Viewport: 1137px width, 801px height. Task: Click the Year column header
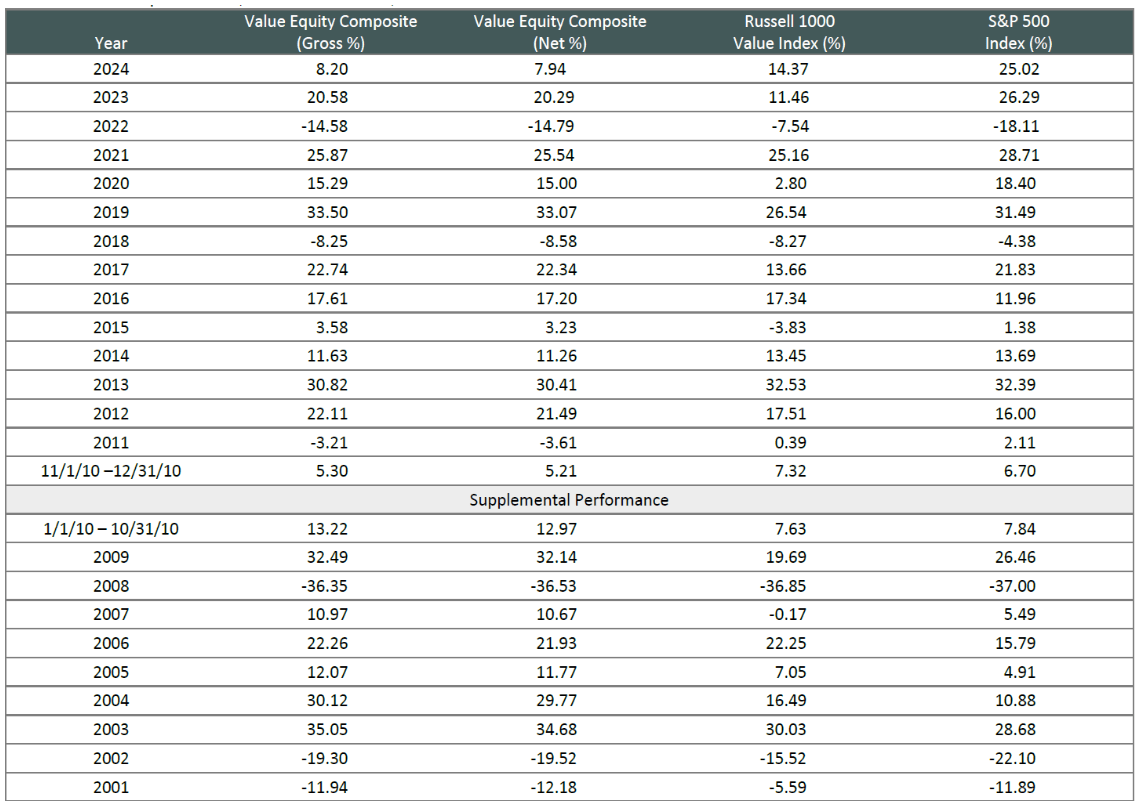pyautogui.click(x=111, y=43)
